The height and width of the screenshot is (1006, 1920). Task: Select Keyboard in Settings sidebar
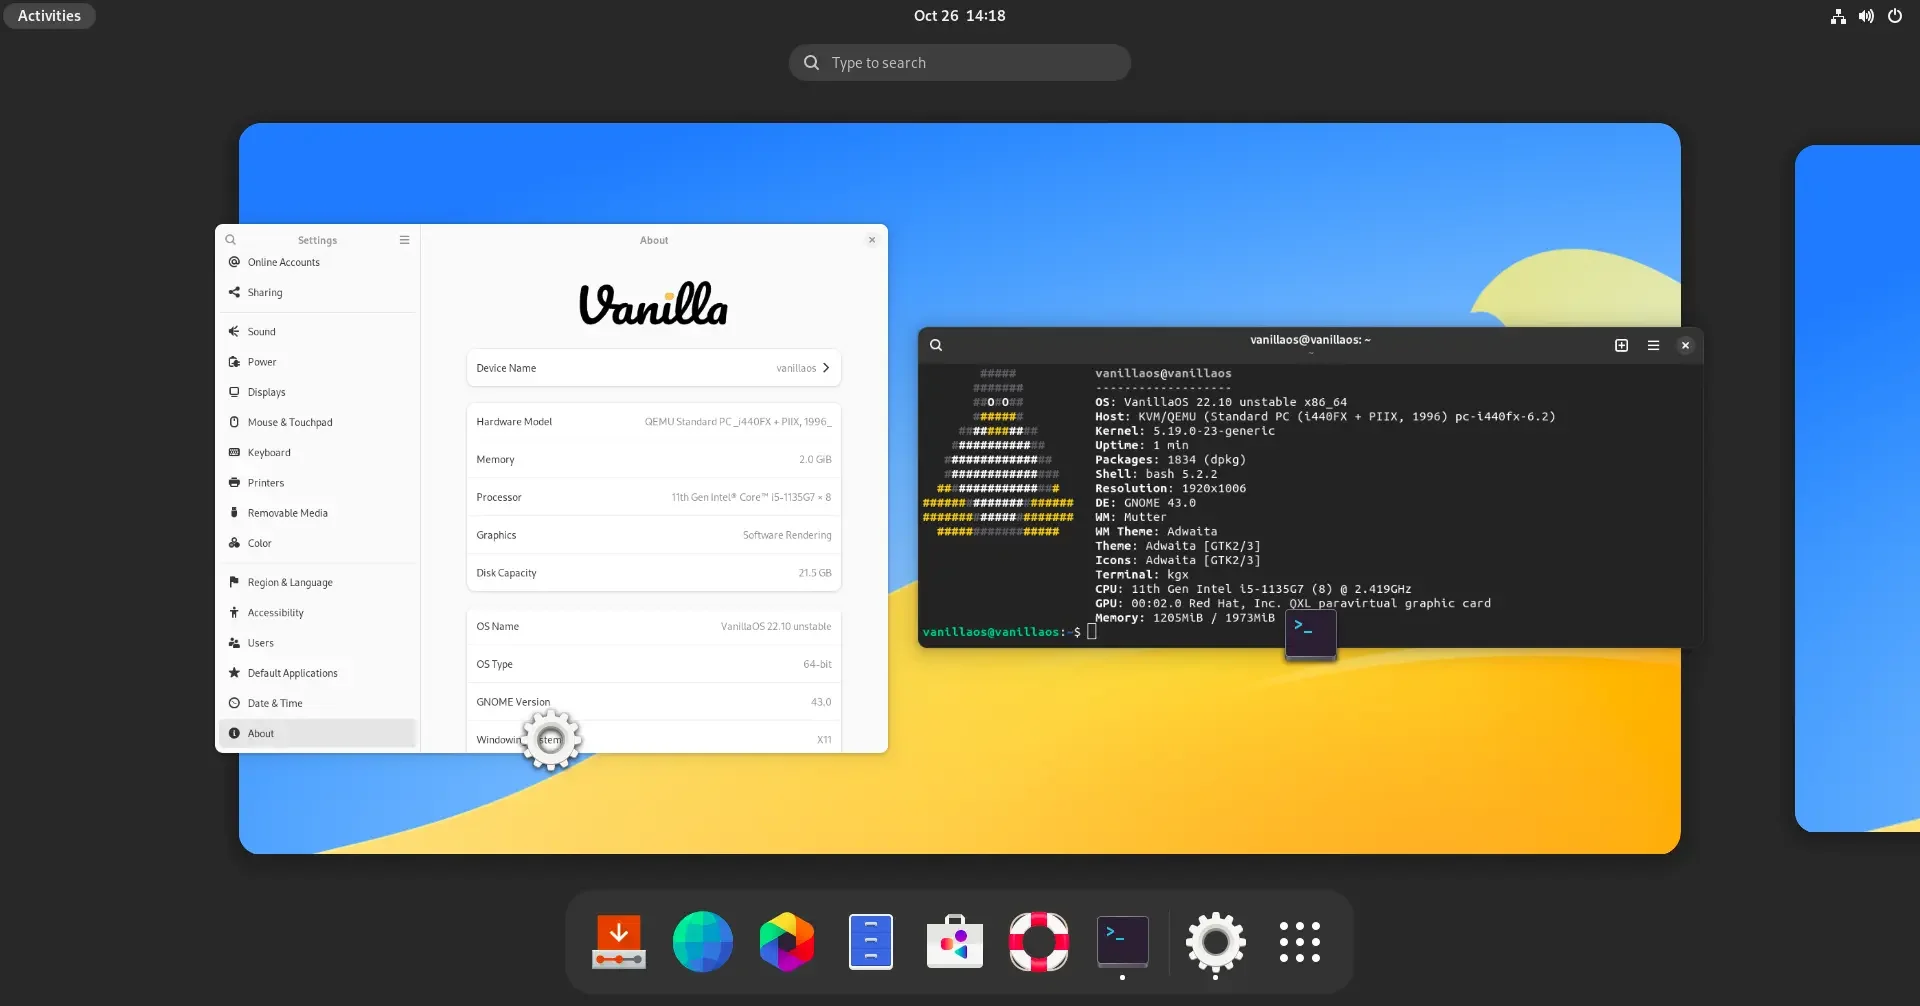(318, 452)
